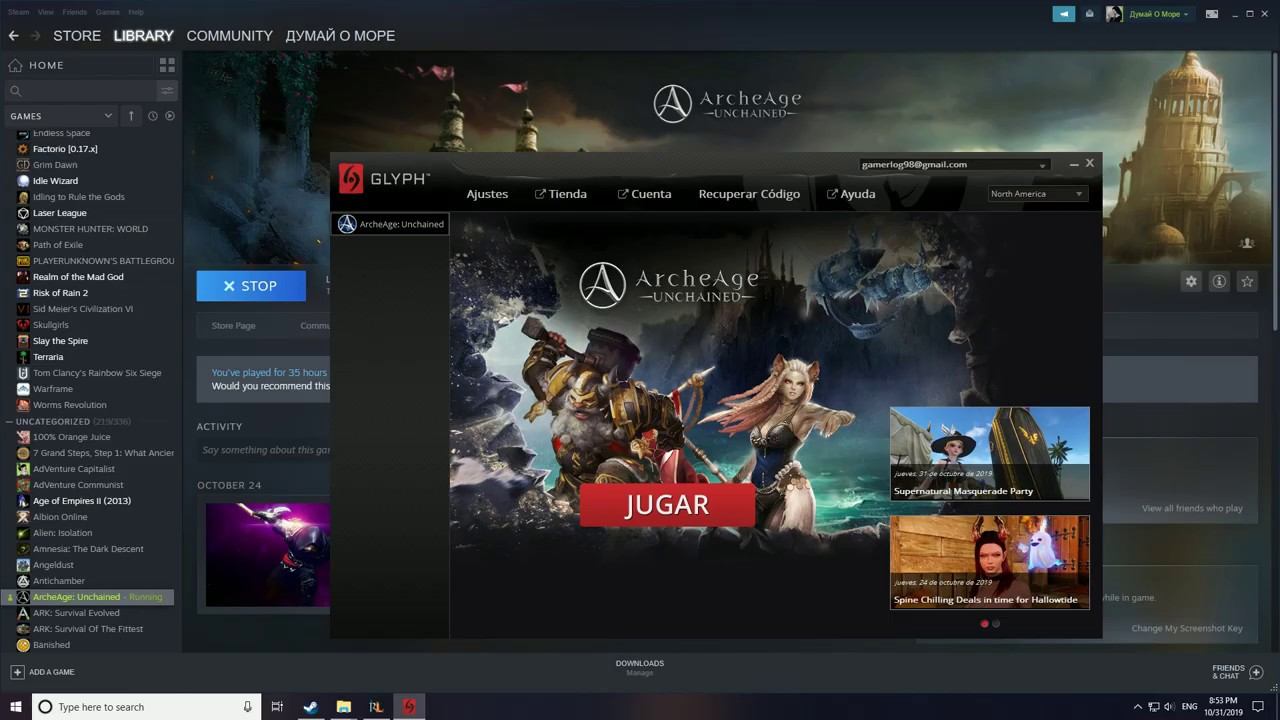Open the Games menu in Steam

[x=108, y=12]
